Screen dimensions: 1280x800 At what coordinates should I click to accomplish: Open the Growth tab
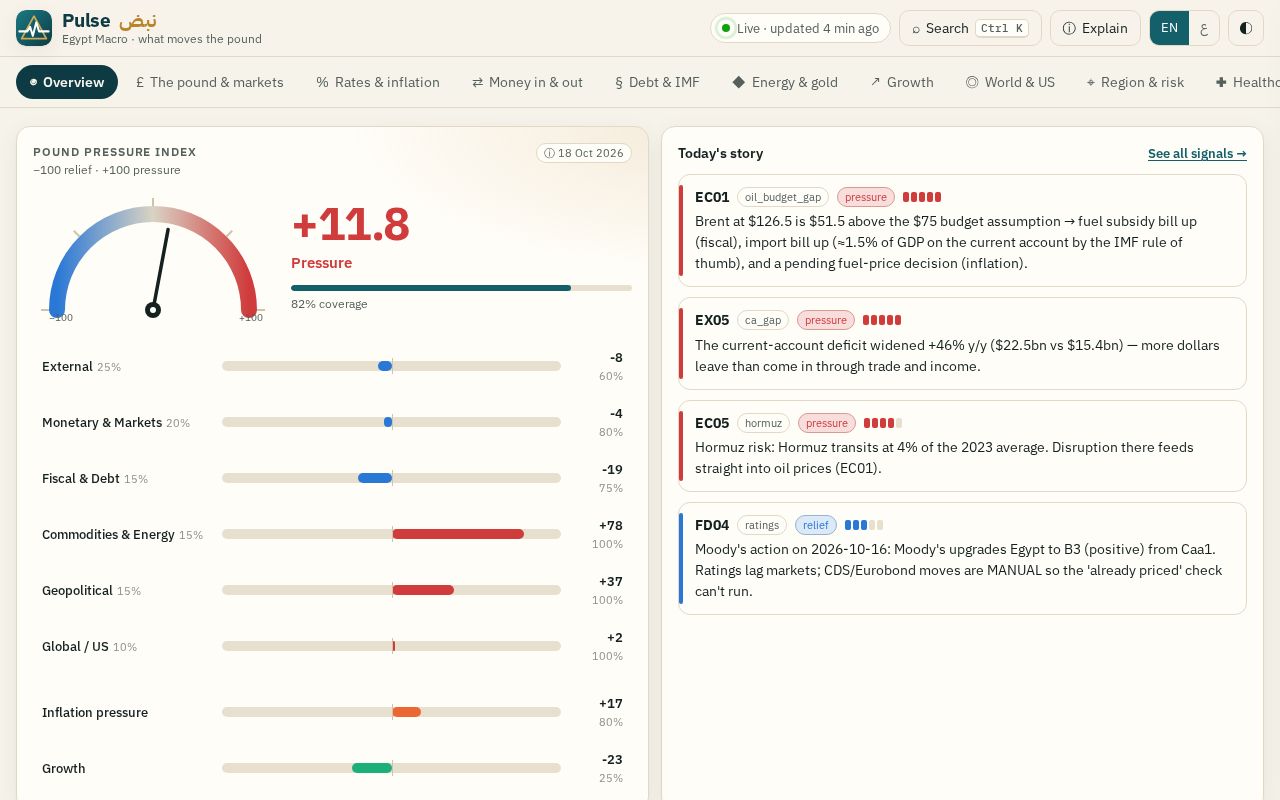click(x=902, y=82)
